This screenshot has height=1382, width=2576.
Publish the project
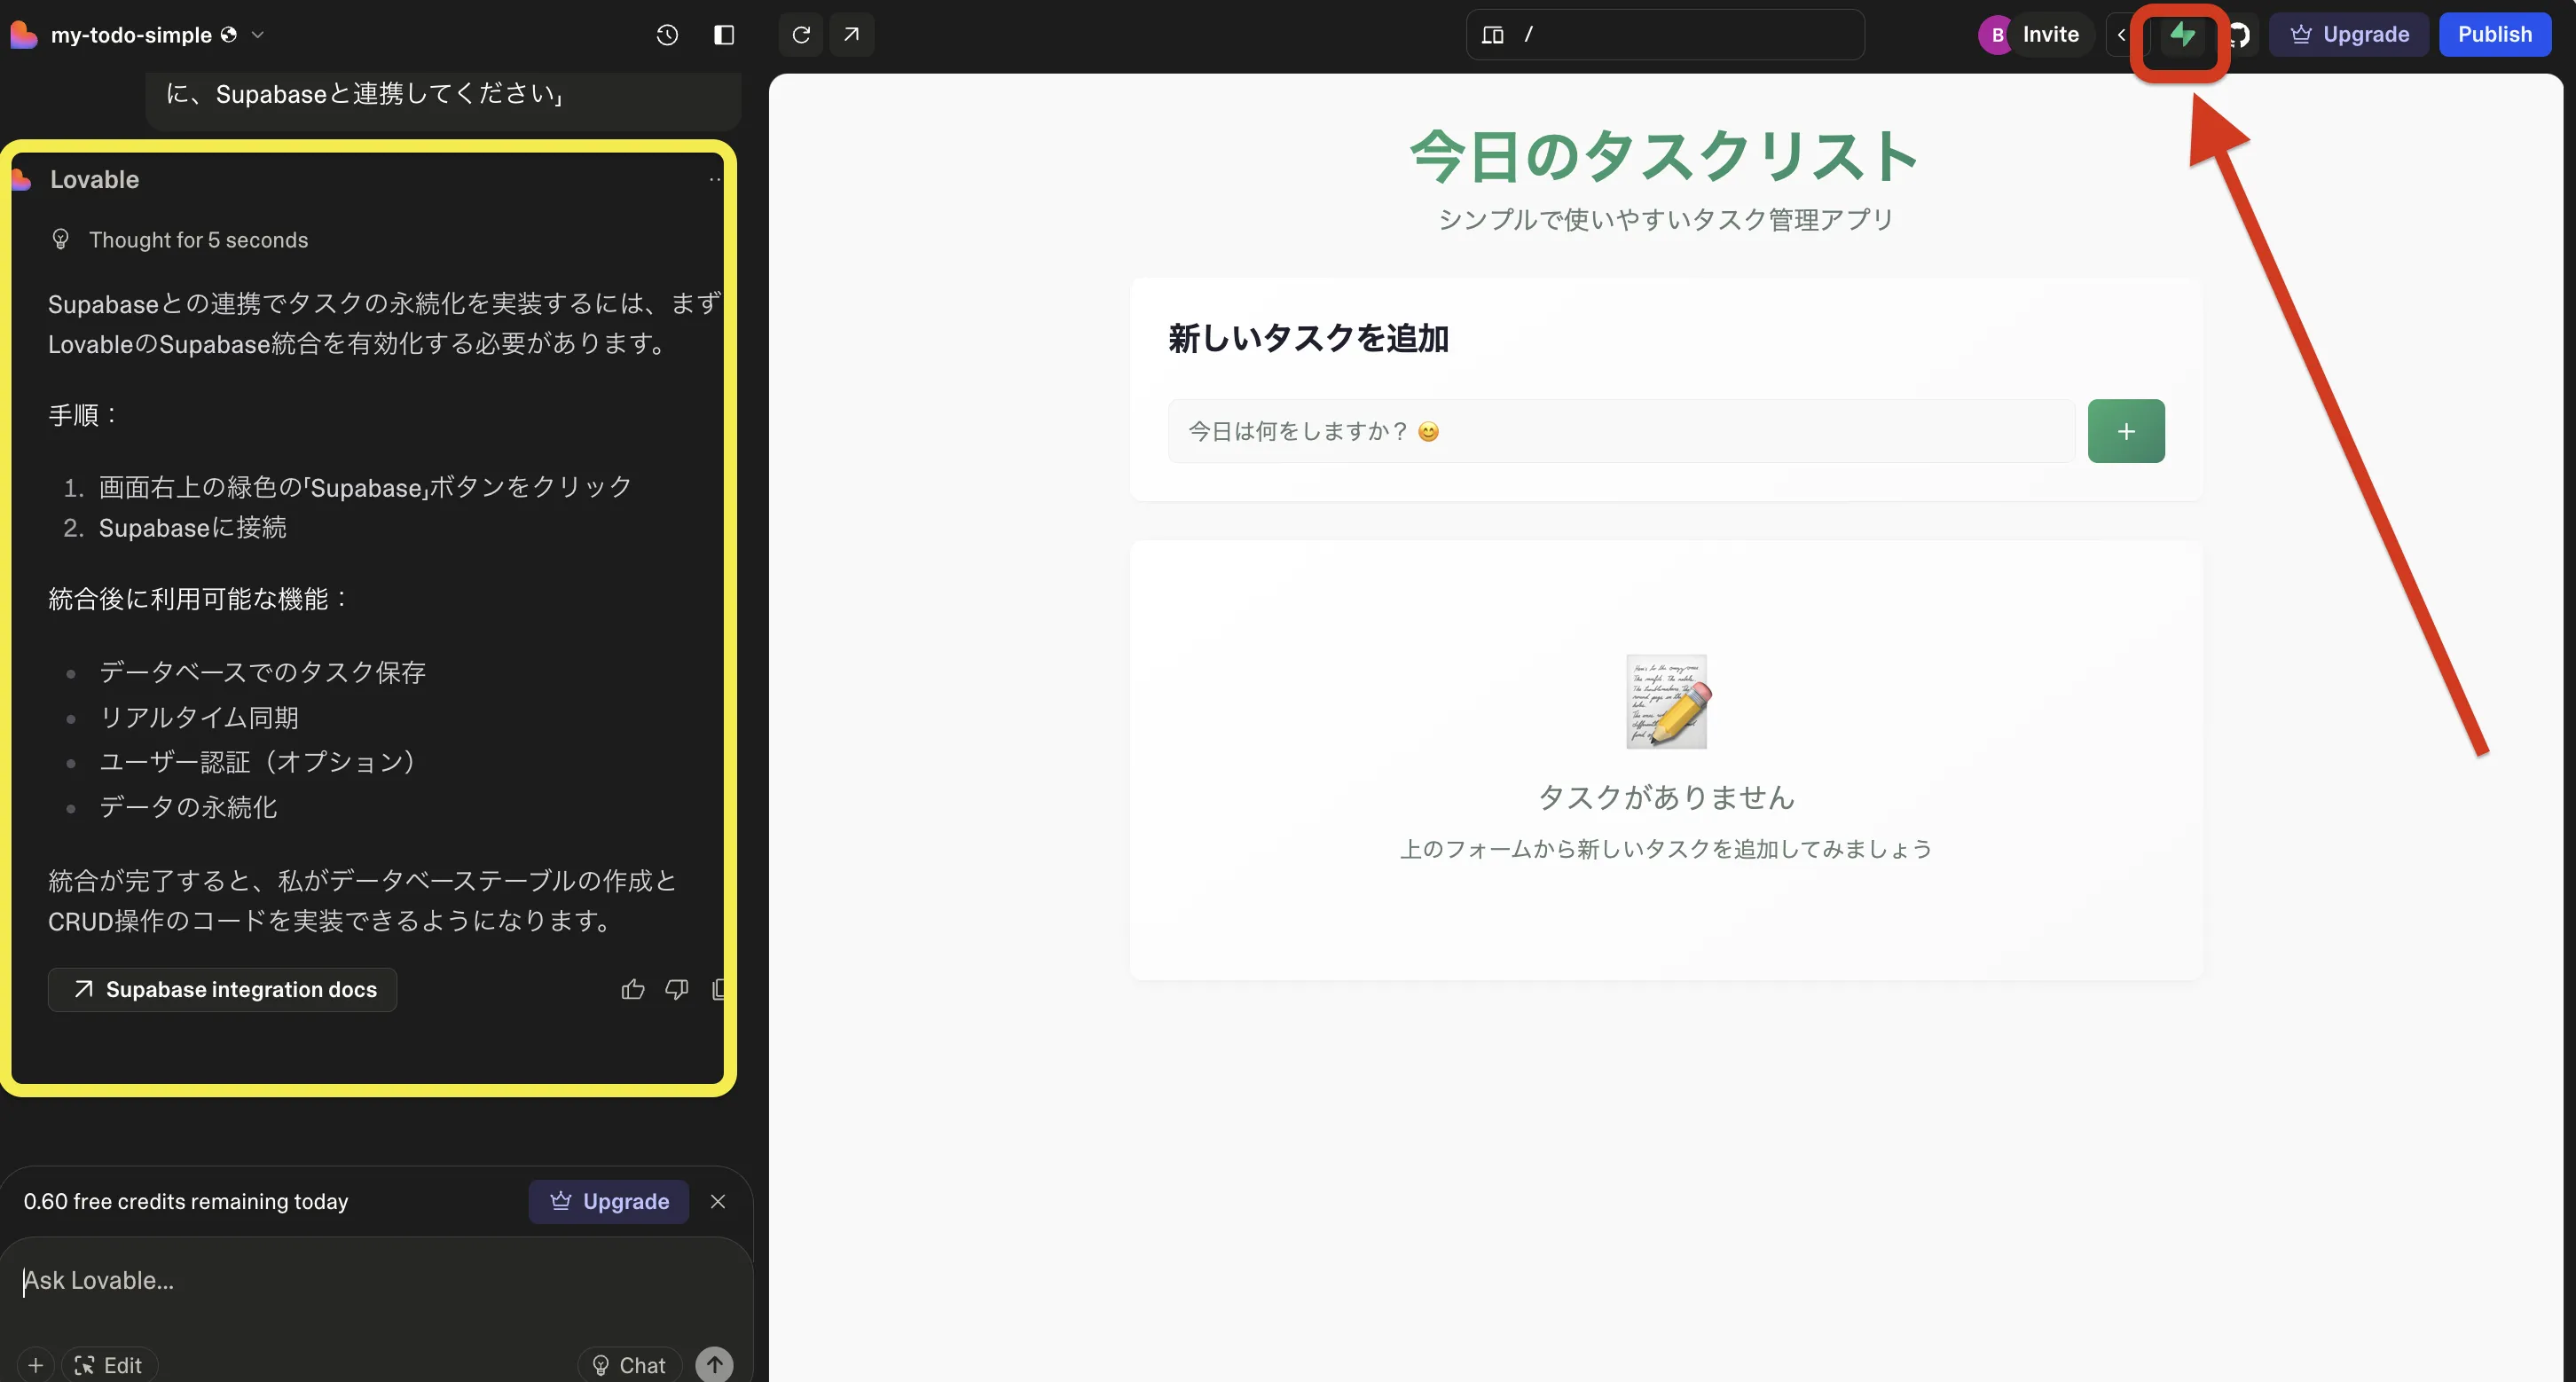pyautogui.click(x=2495, y=33)
